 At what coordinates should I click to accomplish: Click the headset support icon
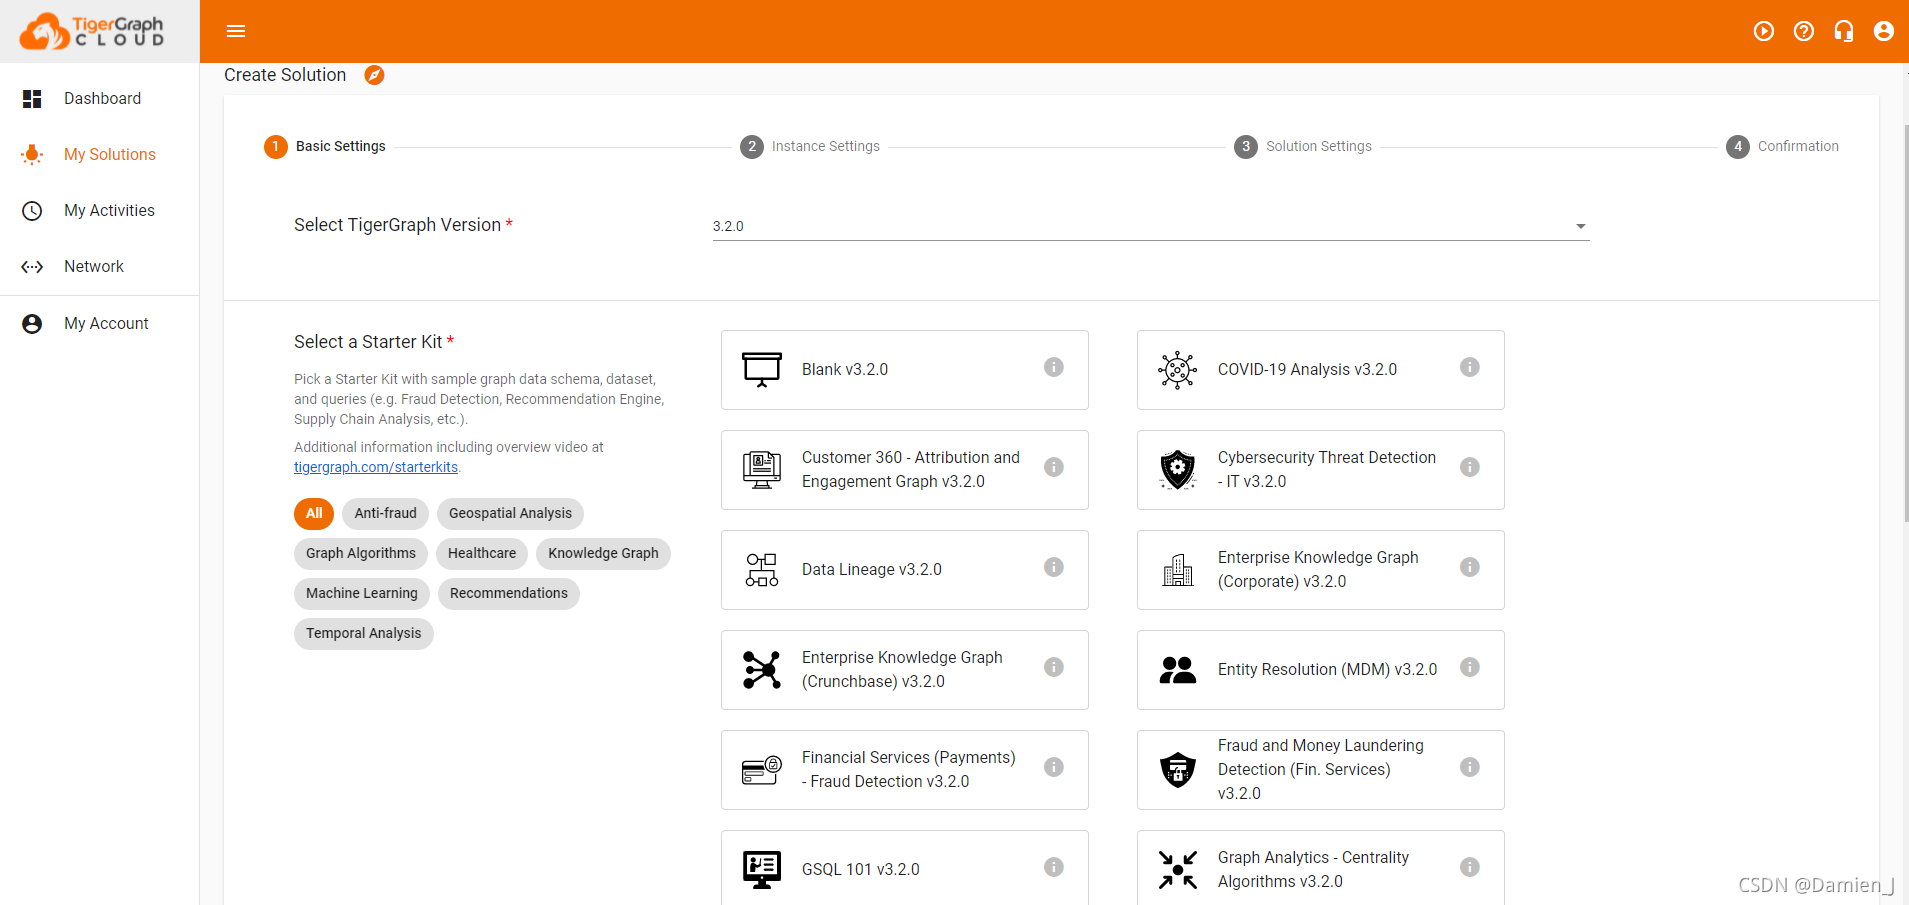coord(1844,31)
